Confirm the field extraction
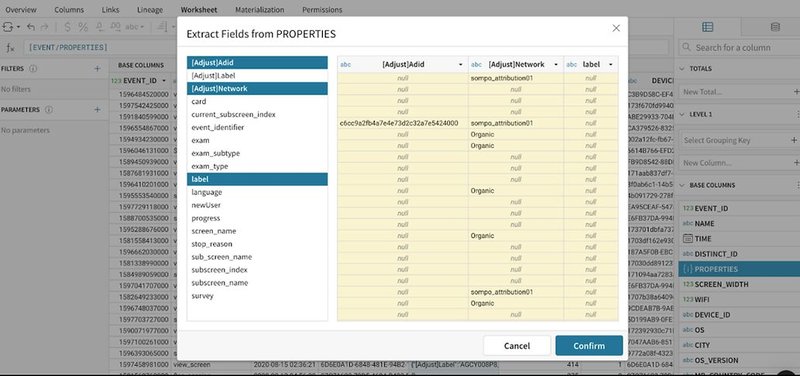The image size is (800, 376). pyautogui.click(x=589, y=345)
